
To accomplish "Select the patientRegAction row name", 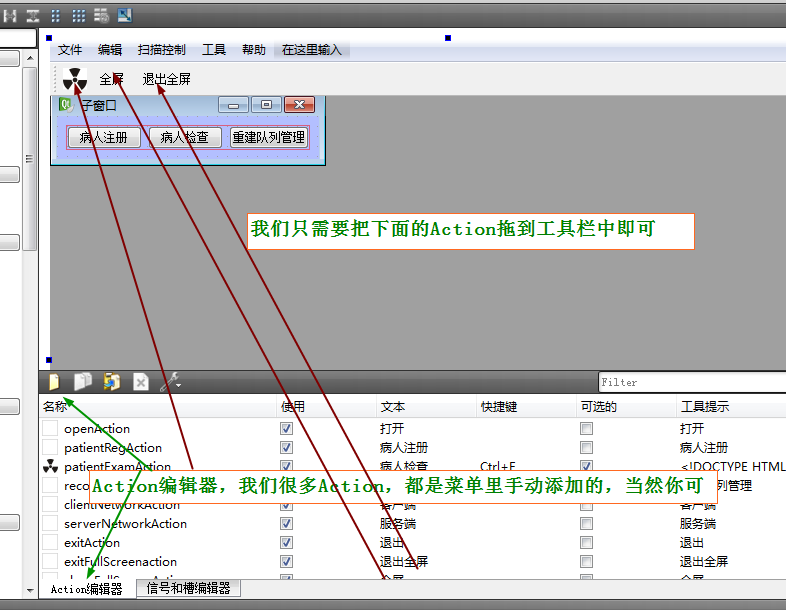I will pos(113,448).
